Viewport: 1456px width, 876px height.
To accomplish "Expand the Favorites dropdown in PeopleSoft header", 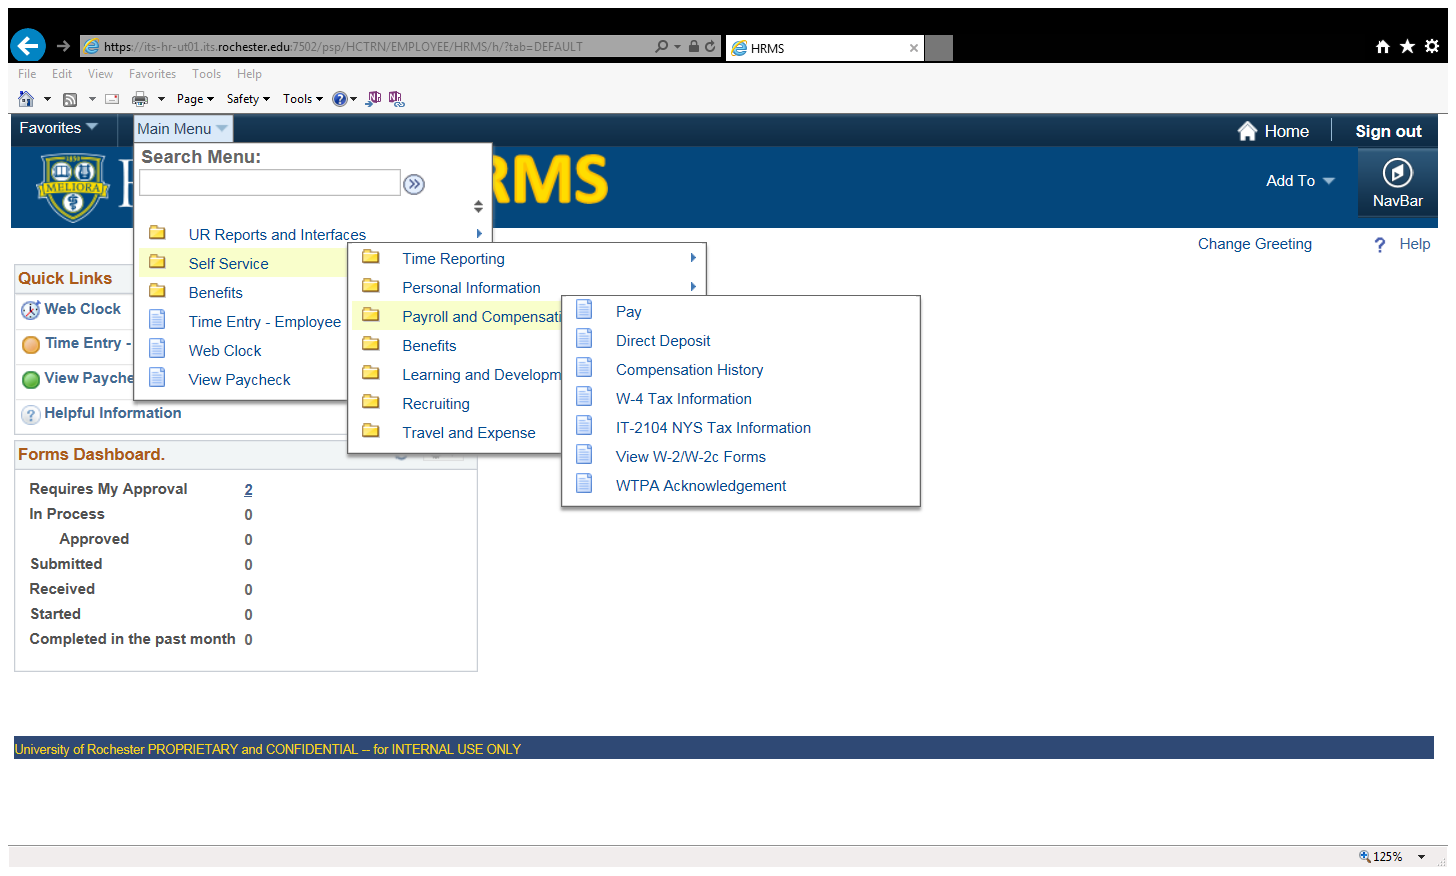I will point(58,128).
